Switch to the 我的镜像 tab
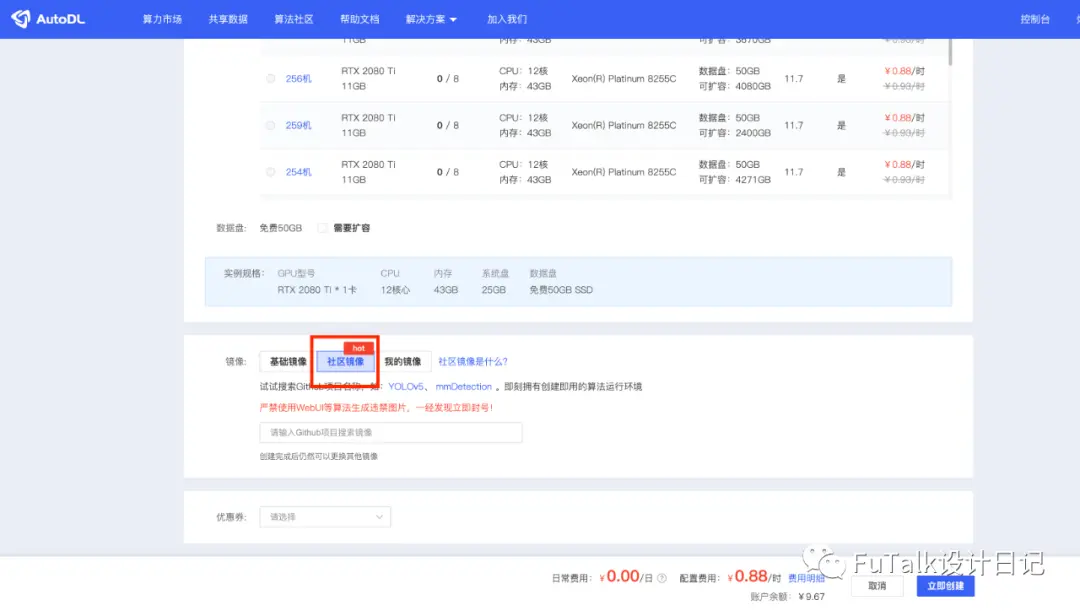Image resolution: width=1080 pixels, height=611 pixels. tap(403, 362)
